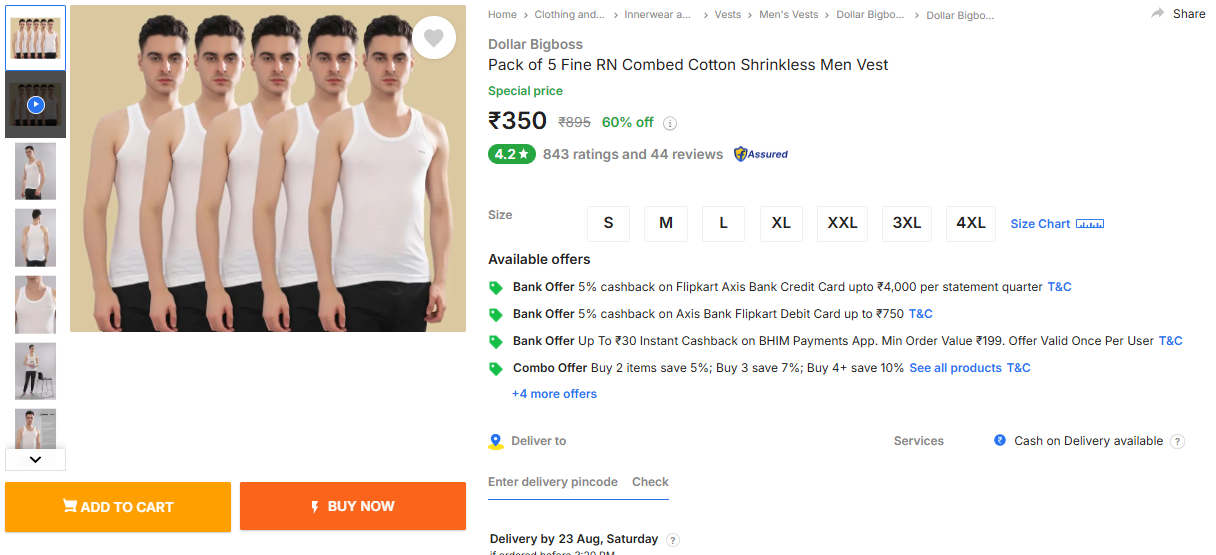Click the Share arrow icon
Screen dimensions: 1216x555
click(1158, 14)
